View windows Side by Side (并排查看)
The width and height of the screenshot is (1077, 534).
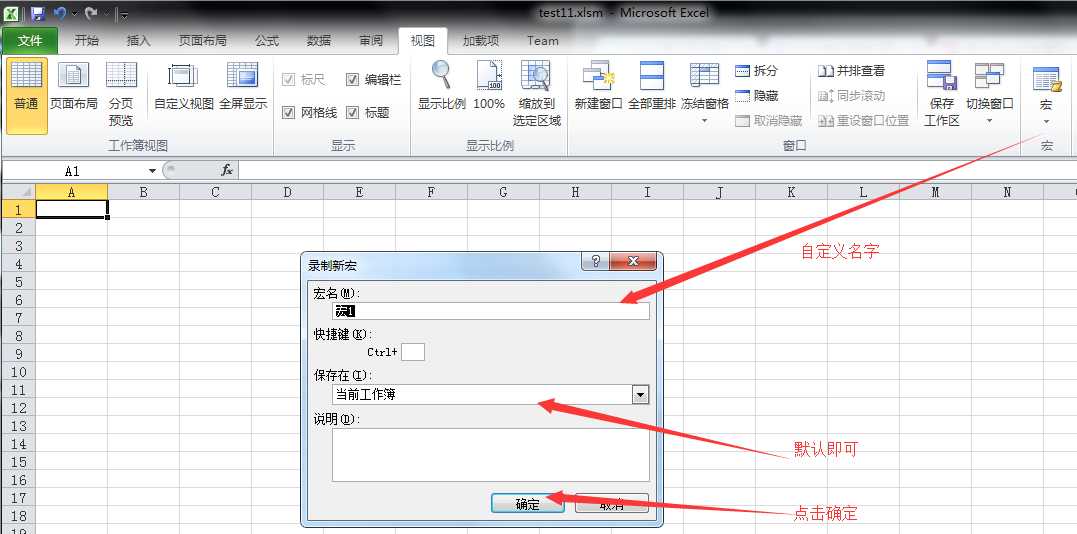[851, 71]
